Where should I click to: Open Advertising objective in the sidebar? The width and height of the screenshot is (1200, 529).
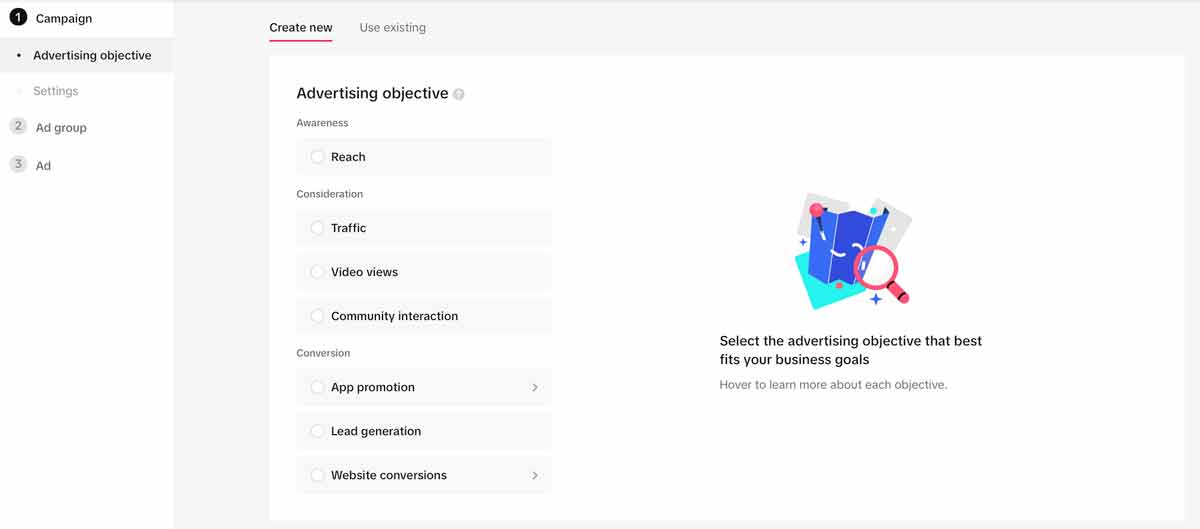pos(92,56)
